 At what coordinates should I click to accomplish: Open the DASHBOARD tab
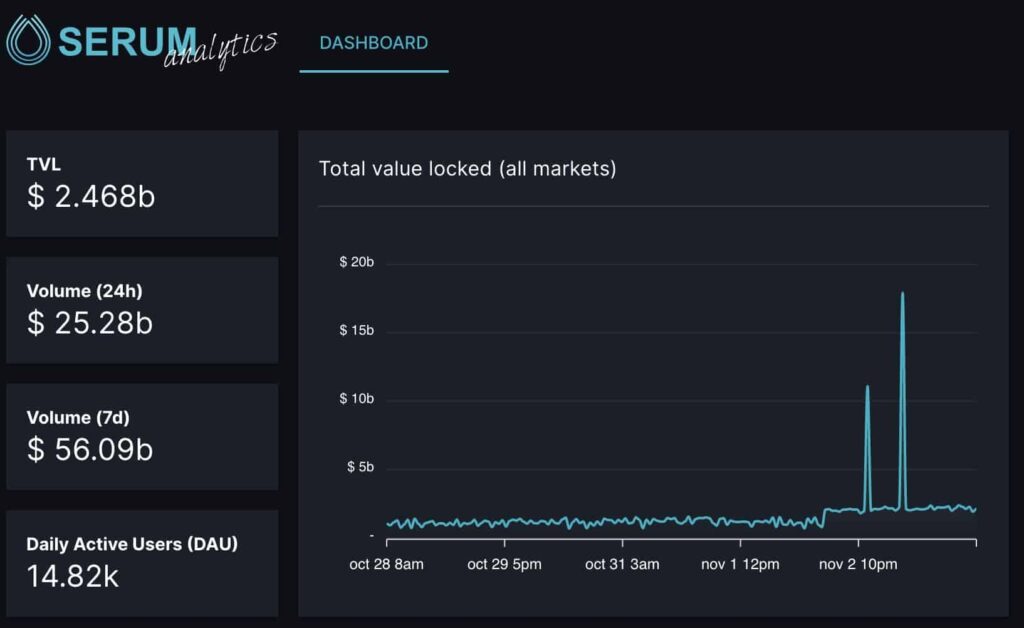(374, 43)
